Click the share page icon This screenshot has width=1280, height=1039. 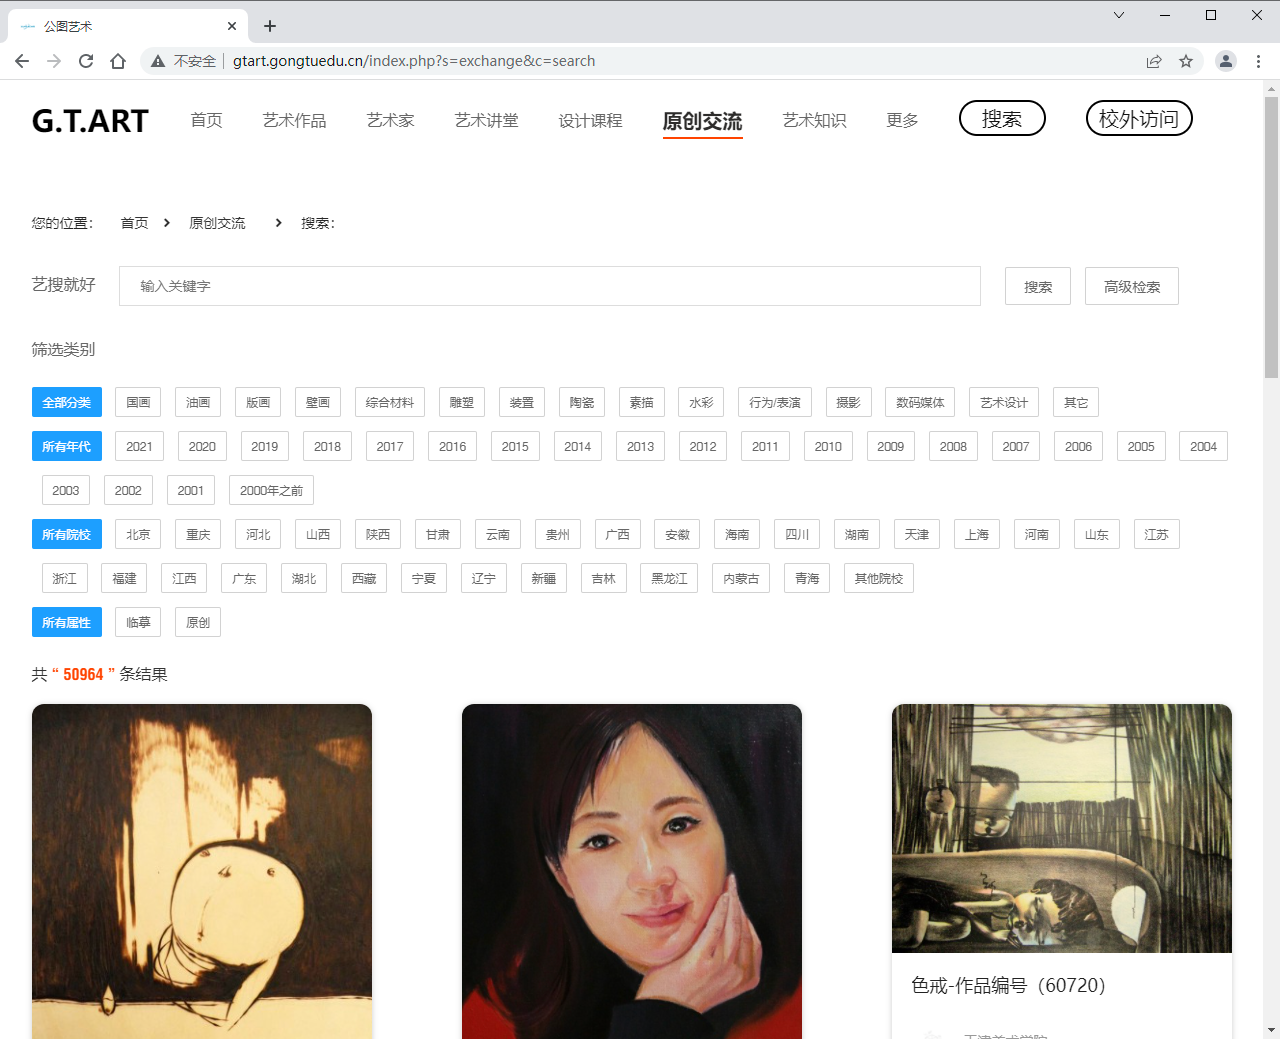tap(1154, 61)
